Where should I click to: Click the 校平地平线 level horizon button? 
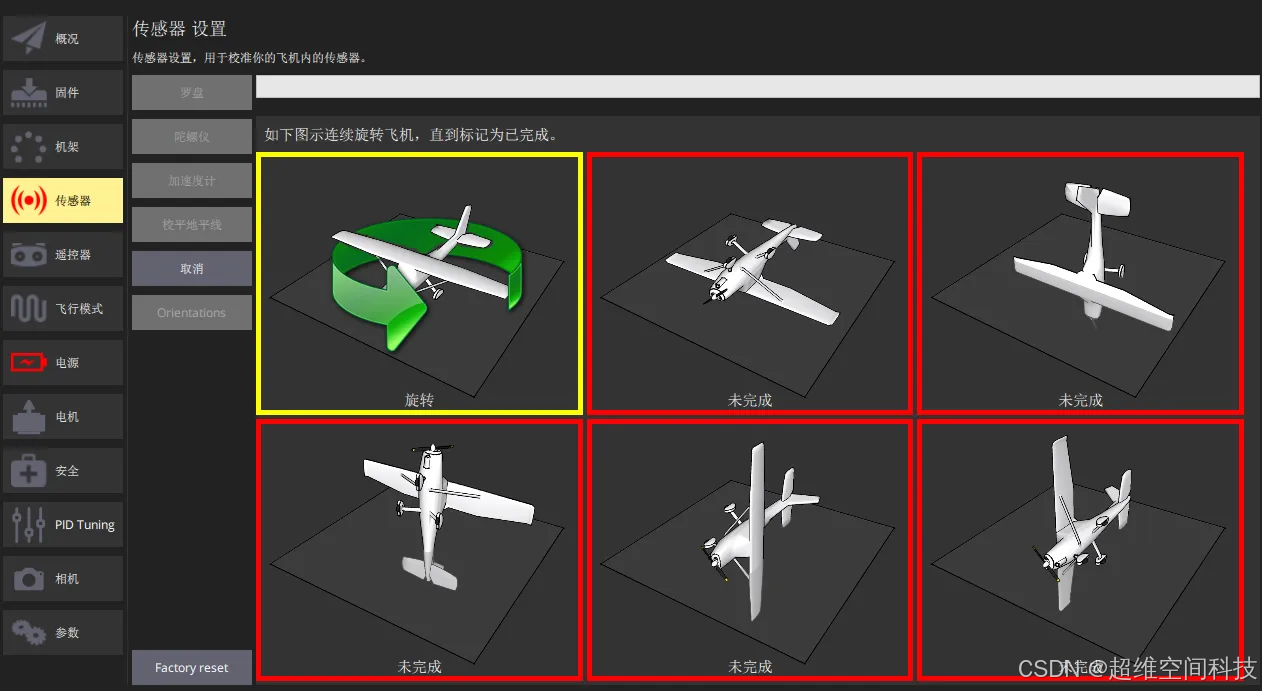pyautogui.click(x=192, y=224)
